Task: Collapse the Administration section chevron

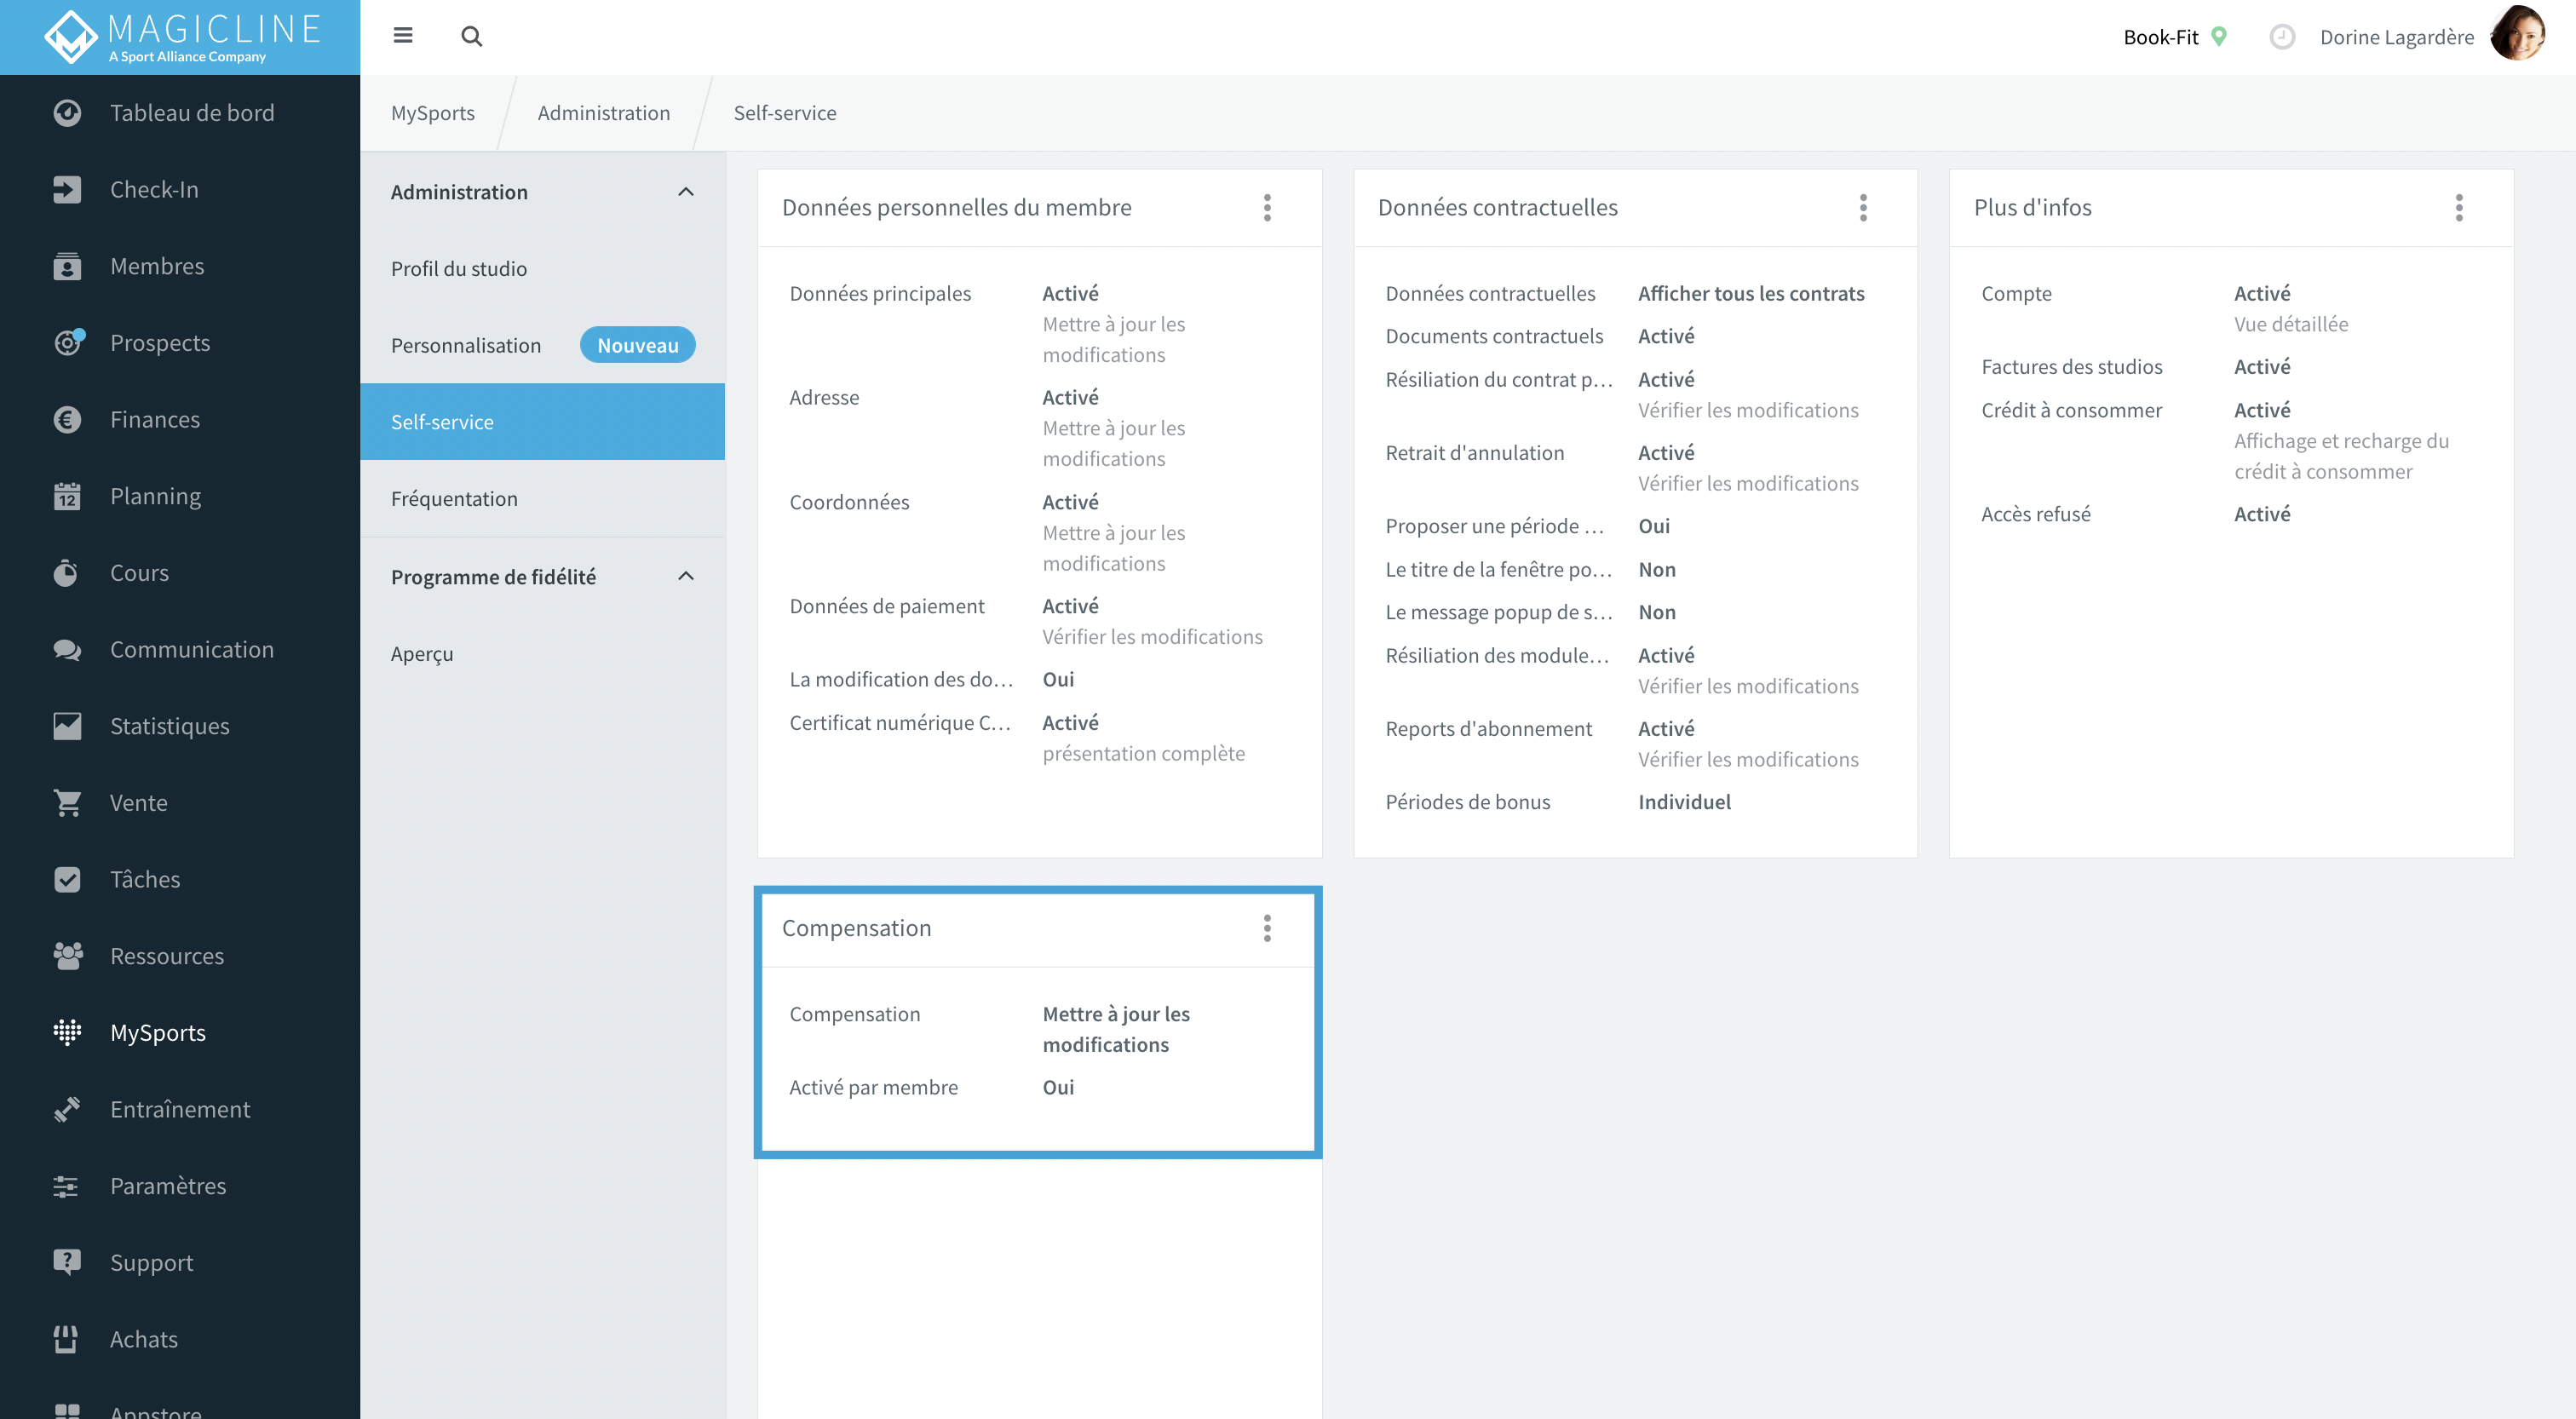Action: [686, 192]
